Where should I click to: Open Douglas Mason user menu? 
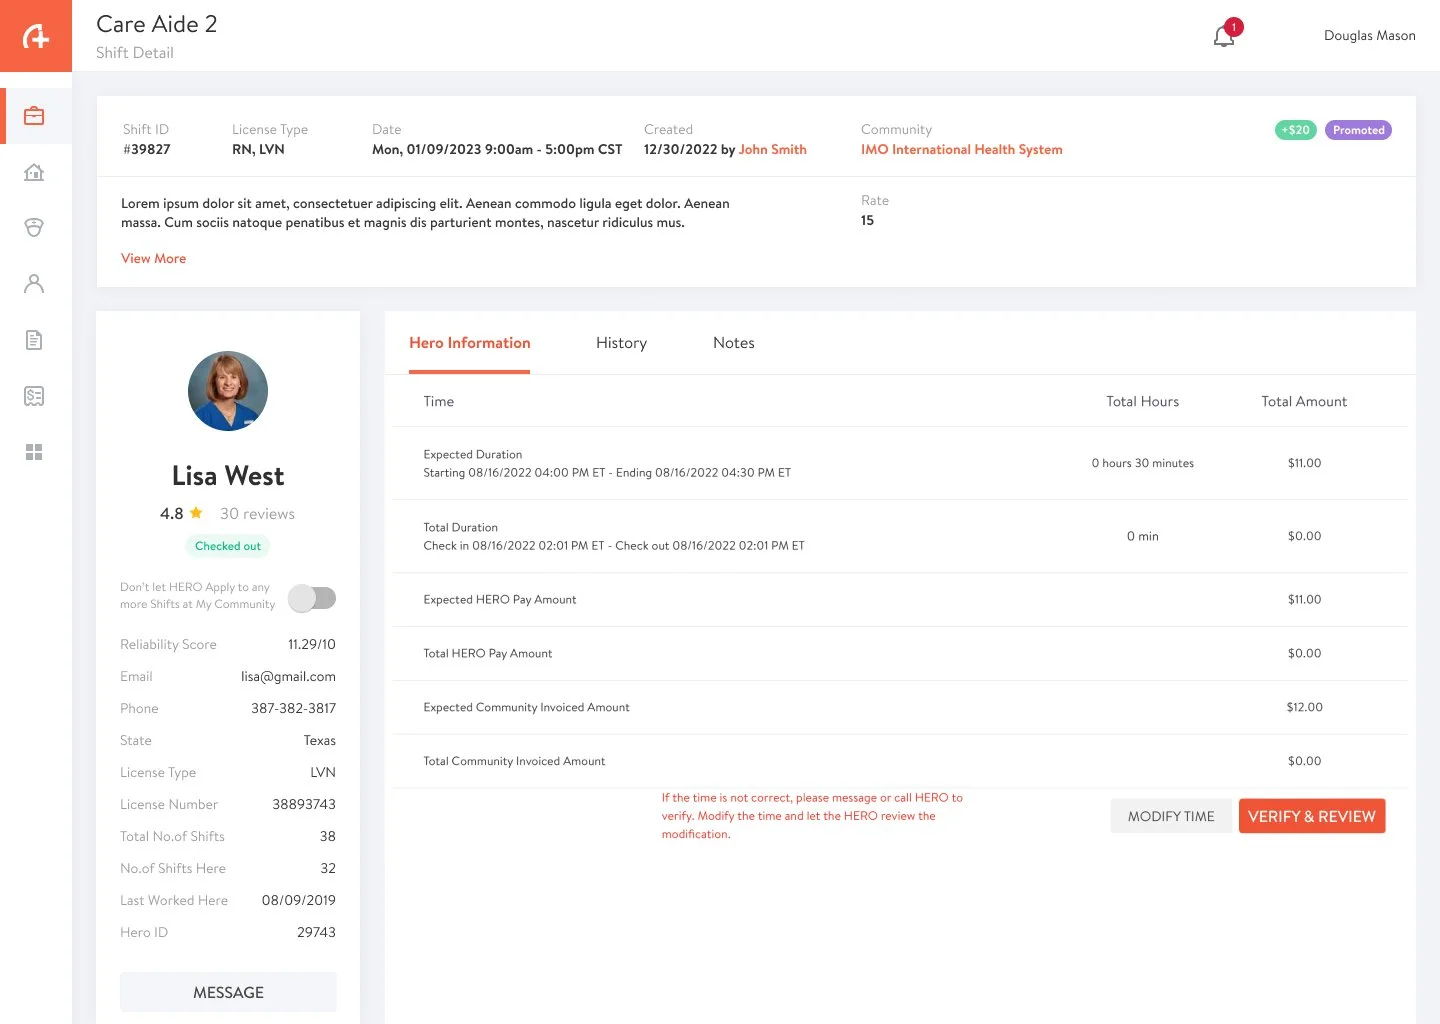(1370, 36)
